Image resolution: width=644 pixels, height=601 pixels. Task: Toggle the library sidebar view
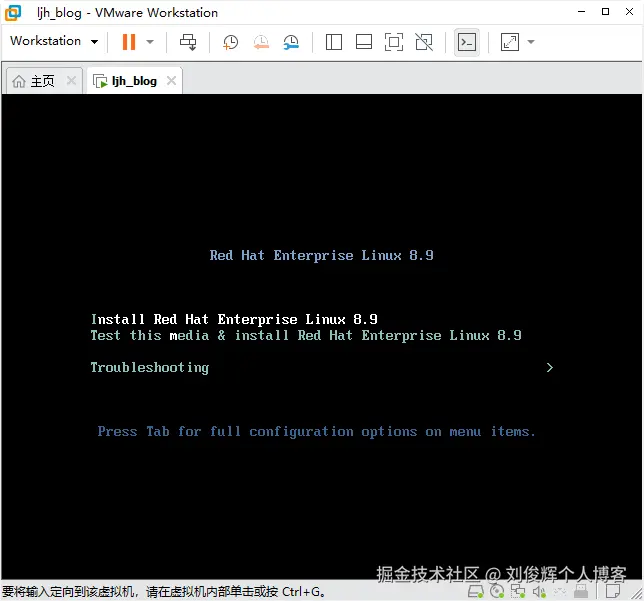tap(334, 42)
